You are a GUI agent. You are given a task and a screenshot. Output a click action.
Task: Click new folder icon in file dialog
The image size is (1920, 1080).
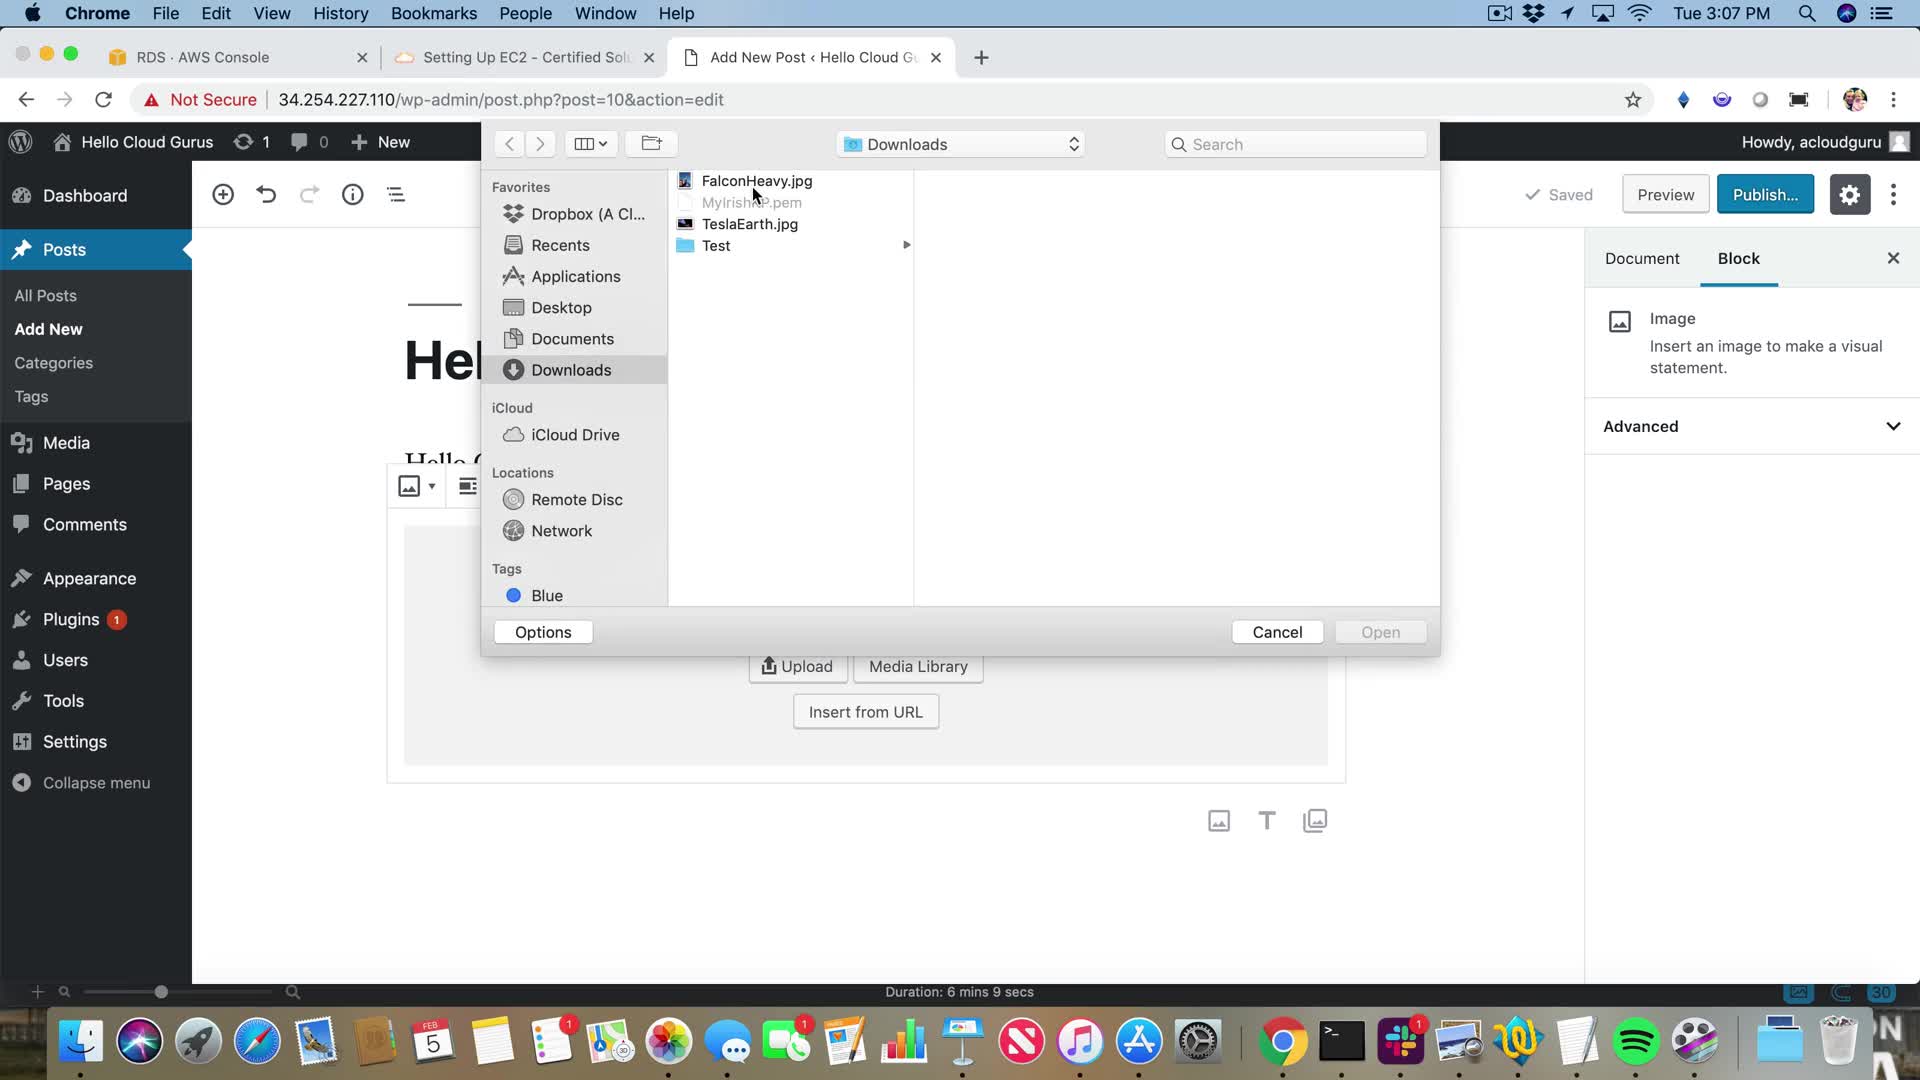tap(651, 144)
